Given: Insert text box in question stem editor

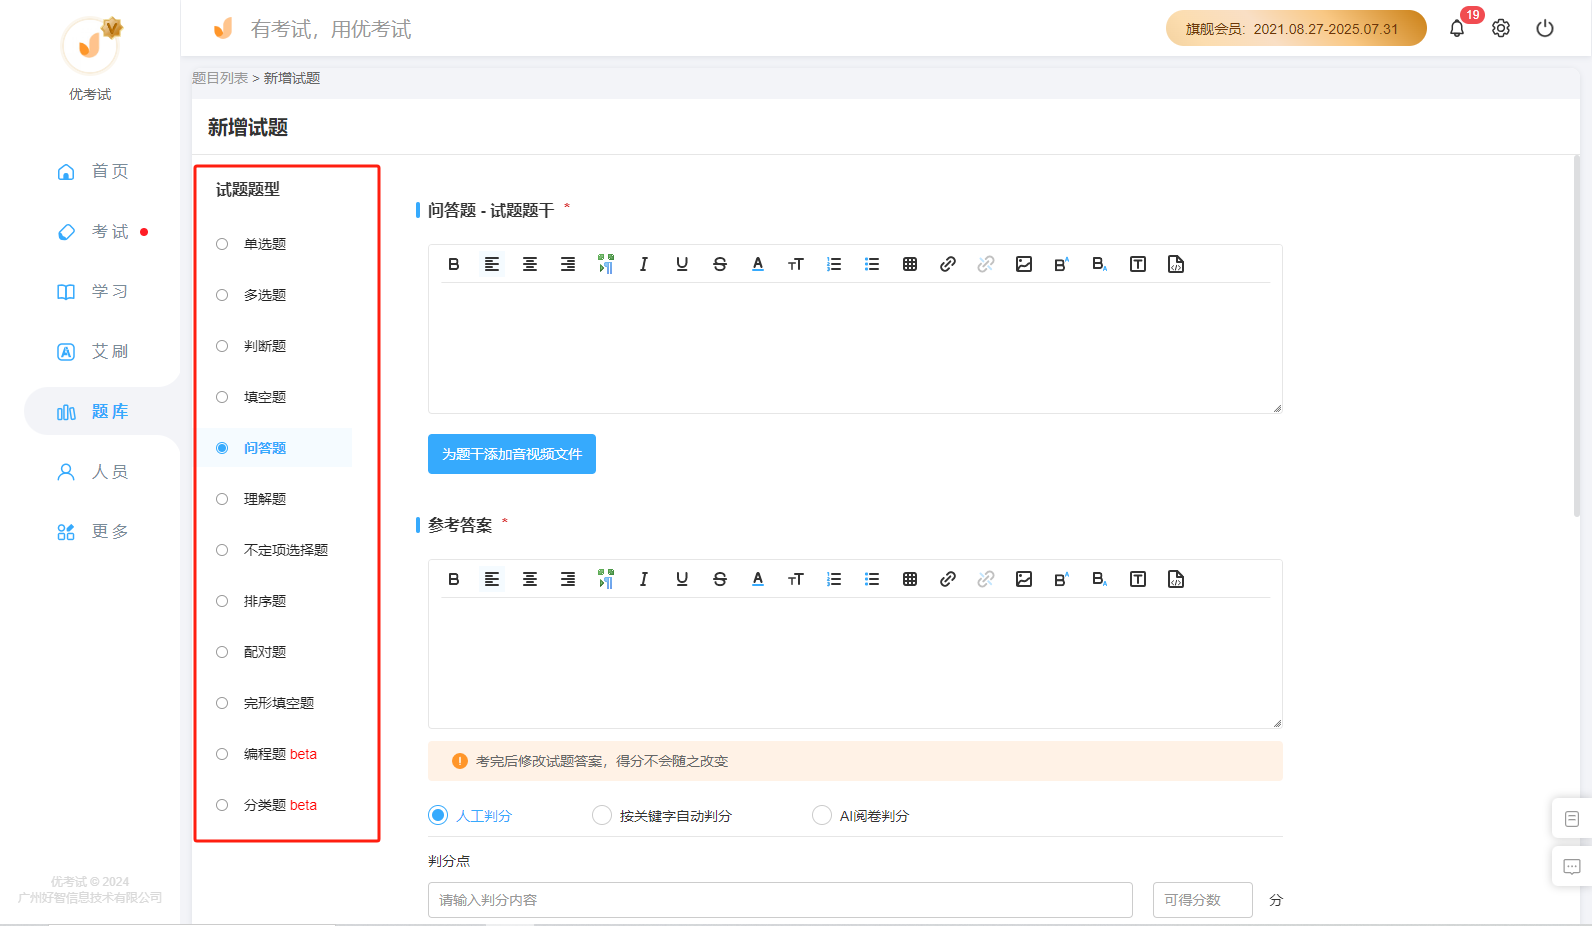Looking at the screenshot, I should pos(1138,264).
